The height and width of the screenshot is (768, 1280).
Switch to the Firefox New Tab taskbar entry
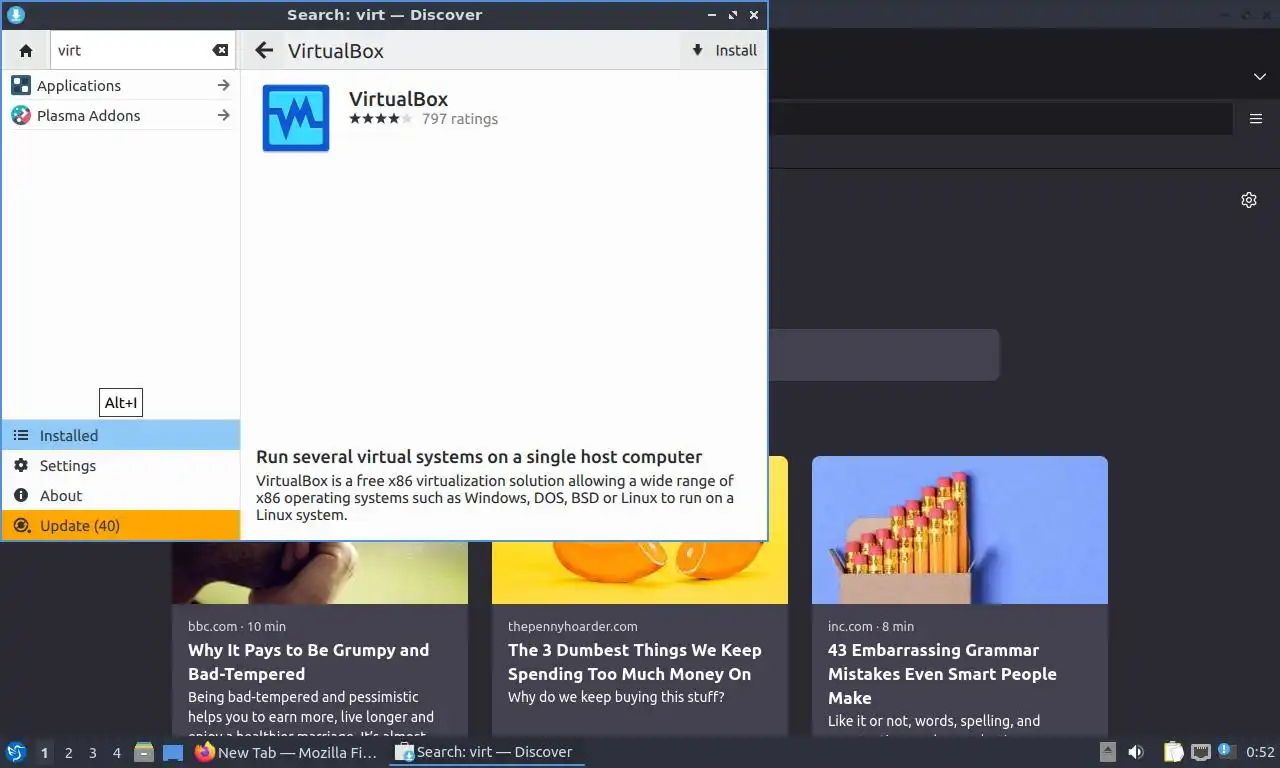coord(287,752)
